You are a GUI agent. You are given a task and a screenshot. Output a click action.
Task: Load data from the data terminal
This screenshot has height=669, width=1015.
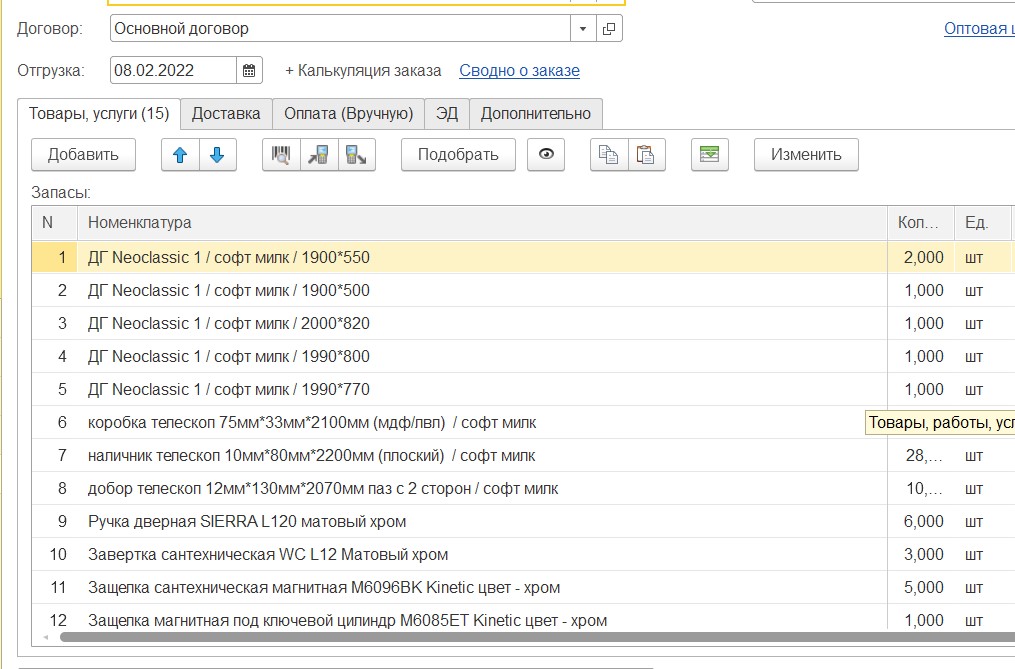click(319, 155)
